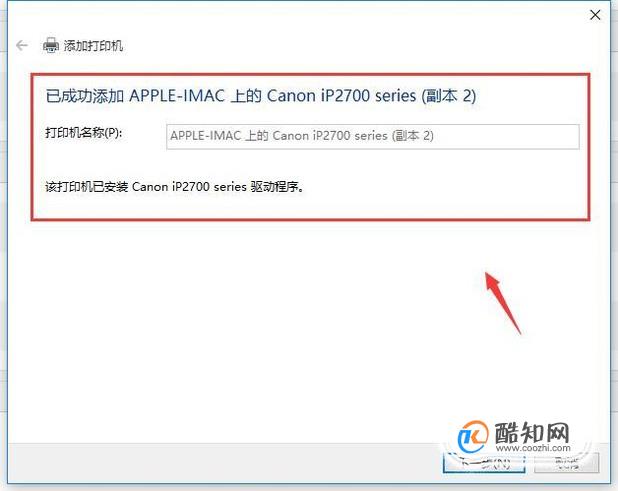The width and height of the screenshot is (618, 491).
Task: Click (副本 2) inside the printer name field
Action: pos(413,136)
